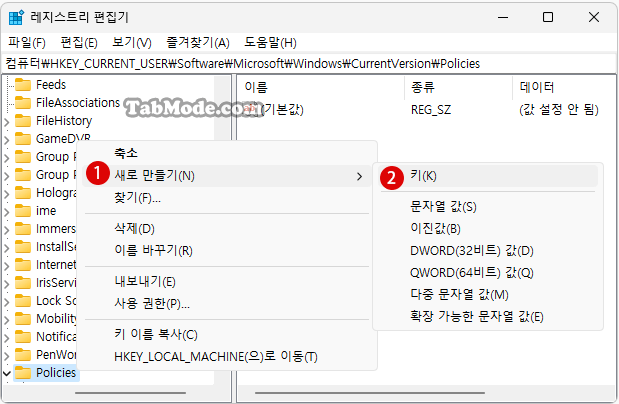Click the ime folder icon

point(23,211)
